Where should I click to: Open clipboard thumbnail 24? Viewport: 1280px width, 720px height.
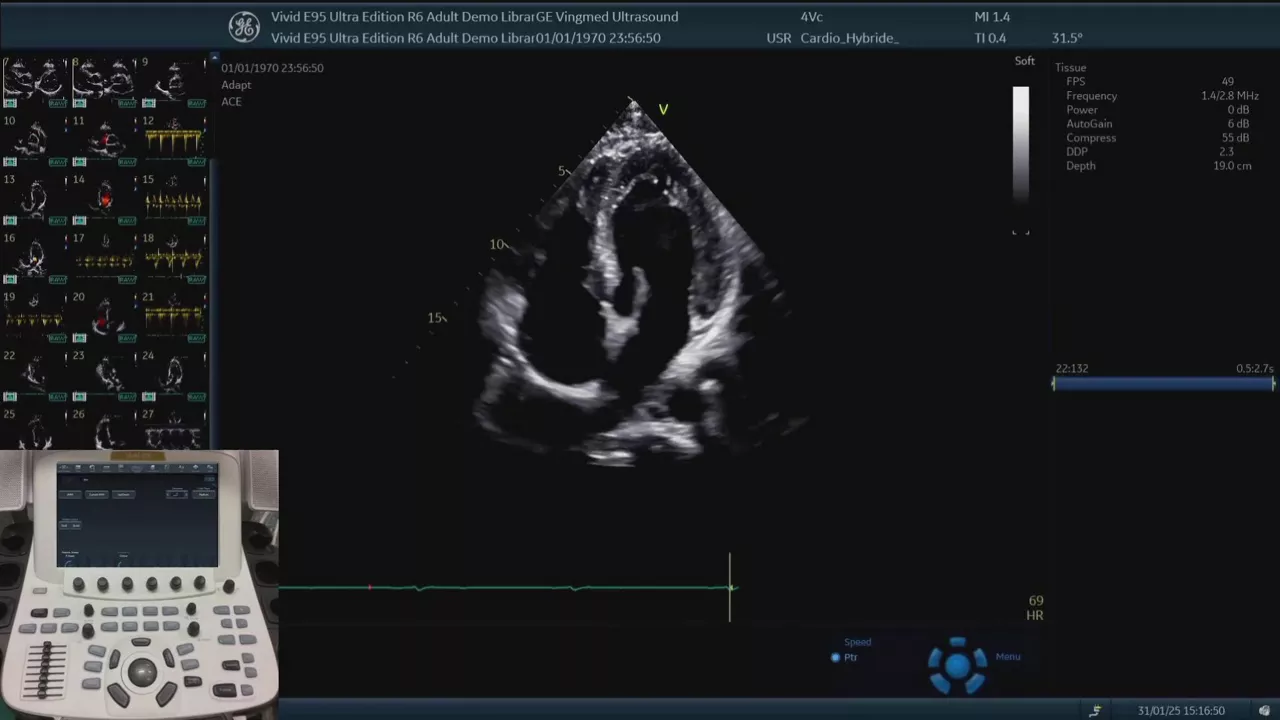pos(174,375)
